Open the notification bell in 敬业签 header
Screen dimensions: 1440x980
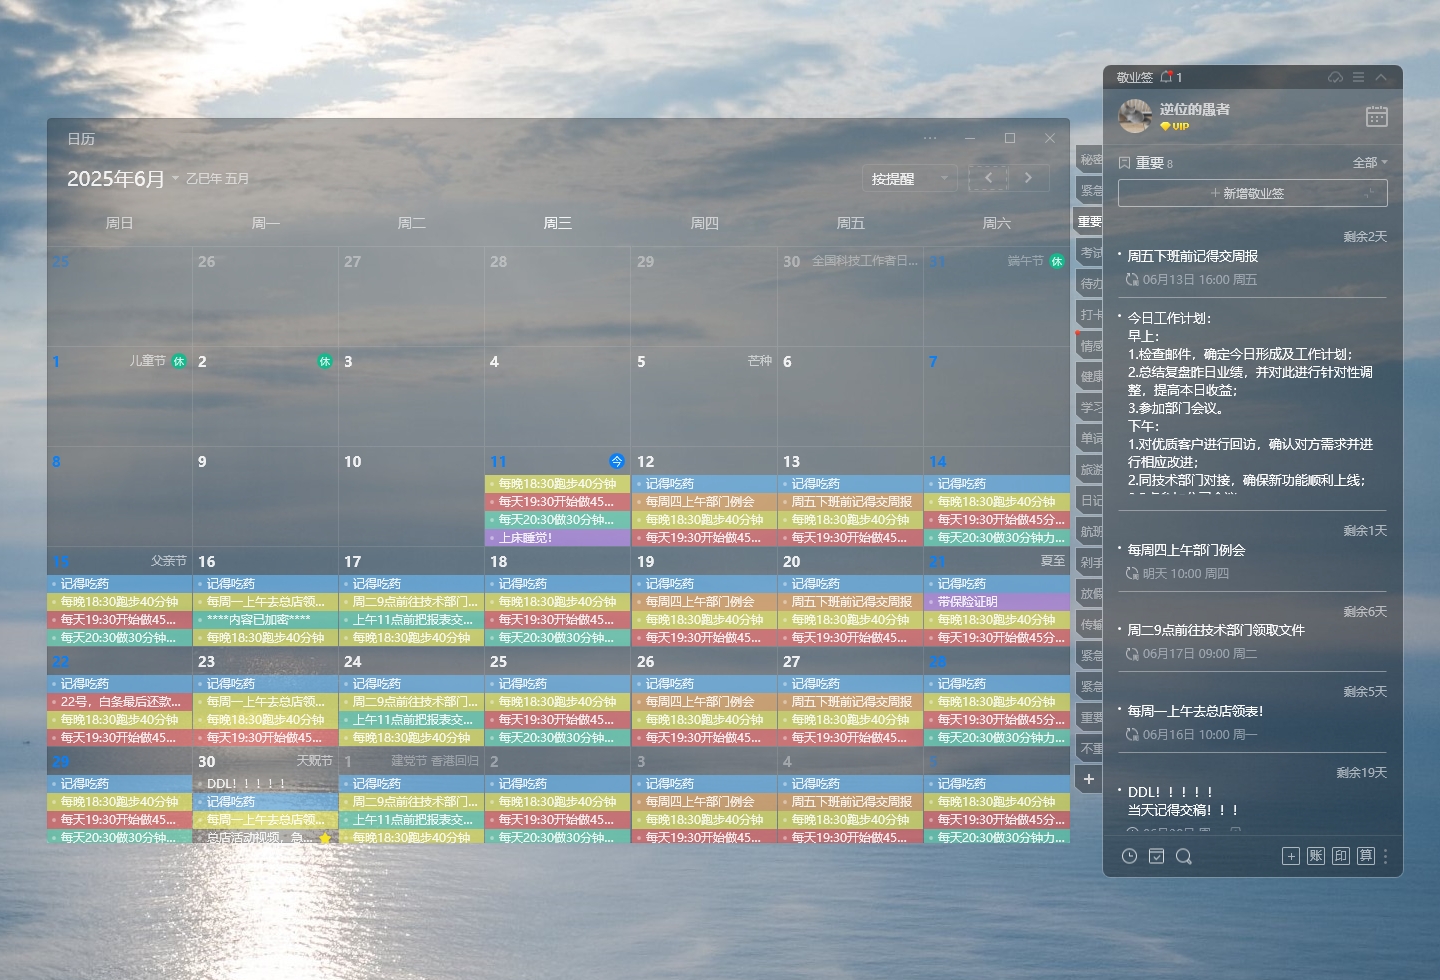coord(1166,77)
